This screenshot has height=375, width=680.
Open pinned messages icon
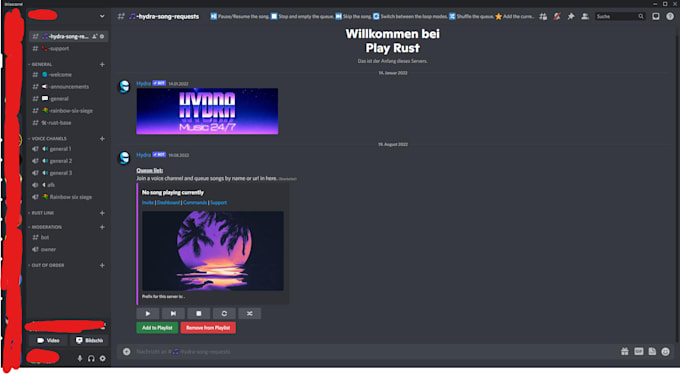click(x=571, y=16)
